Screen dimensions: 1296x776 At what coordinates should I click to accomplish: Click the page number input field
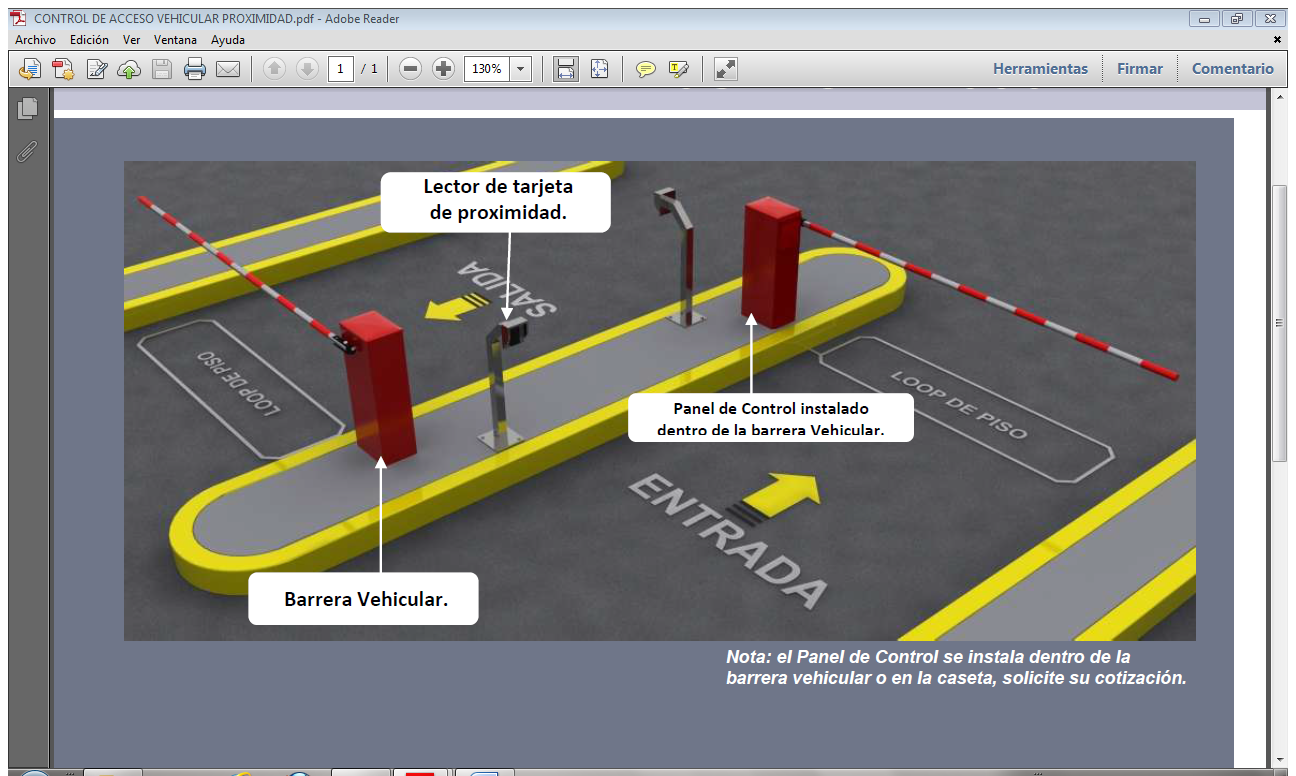(x=341, y=69)
